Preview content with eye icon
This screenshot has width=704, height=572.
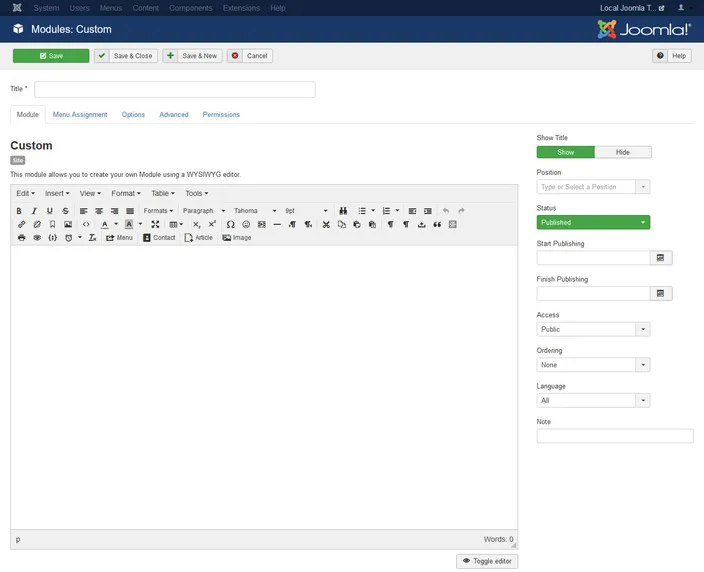click(x=37, y=238)
